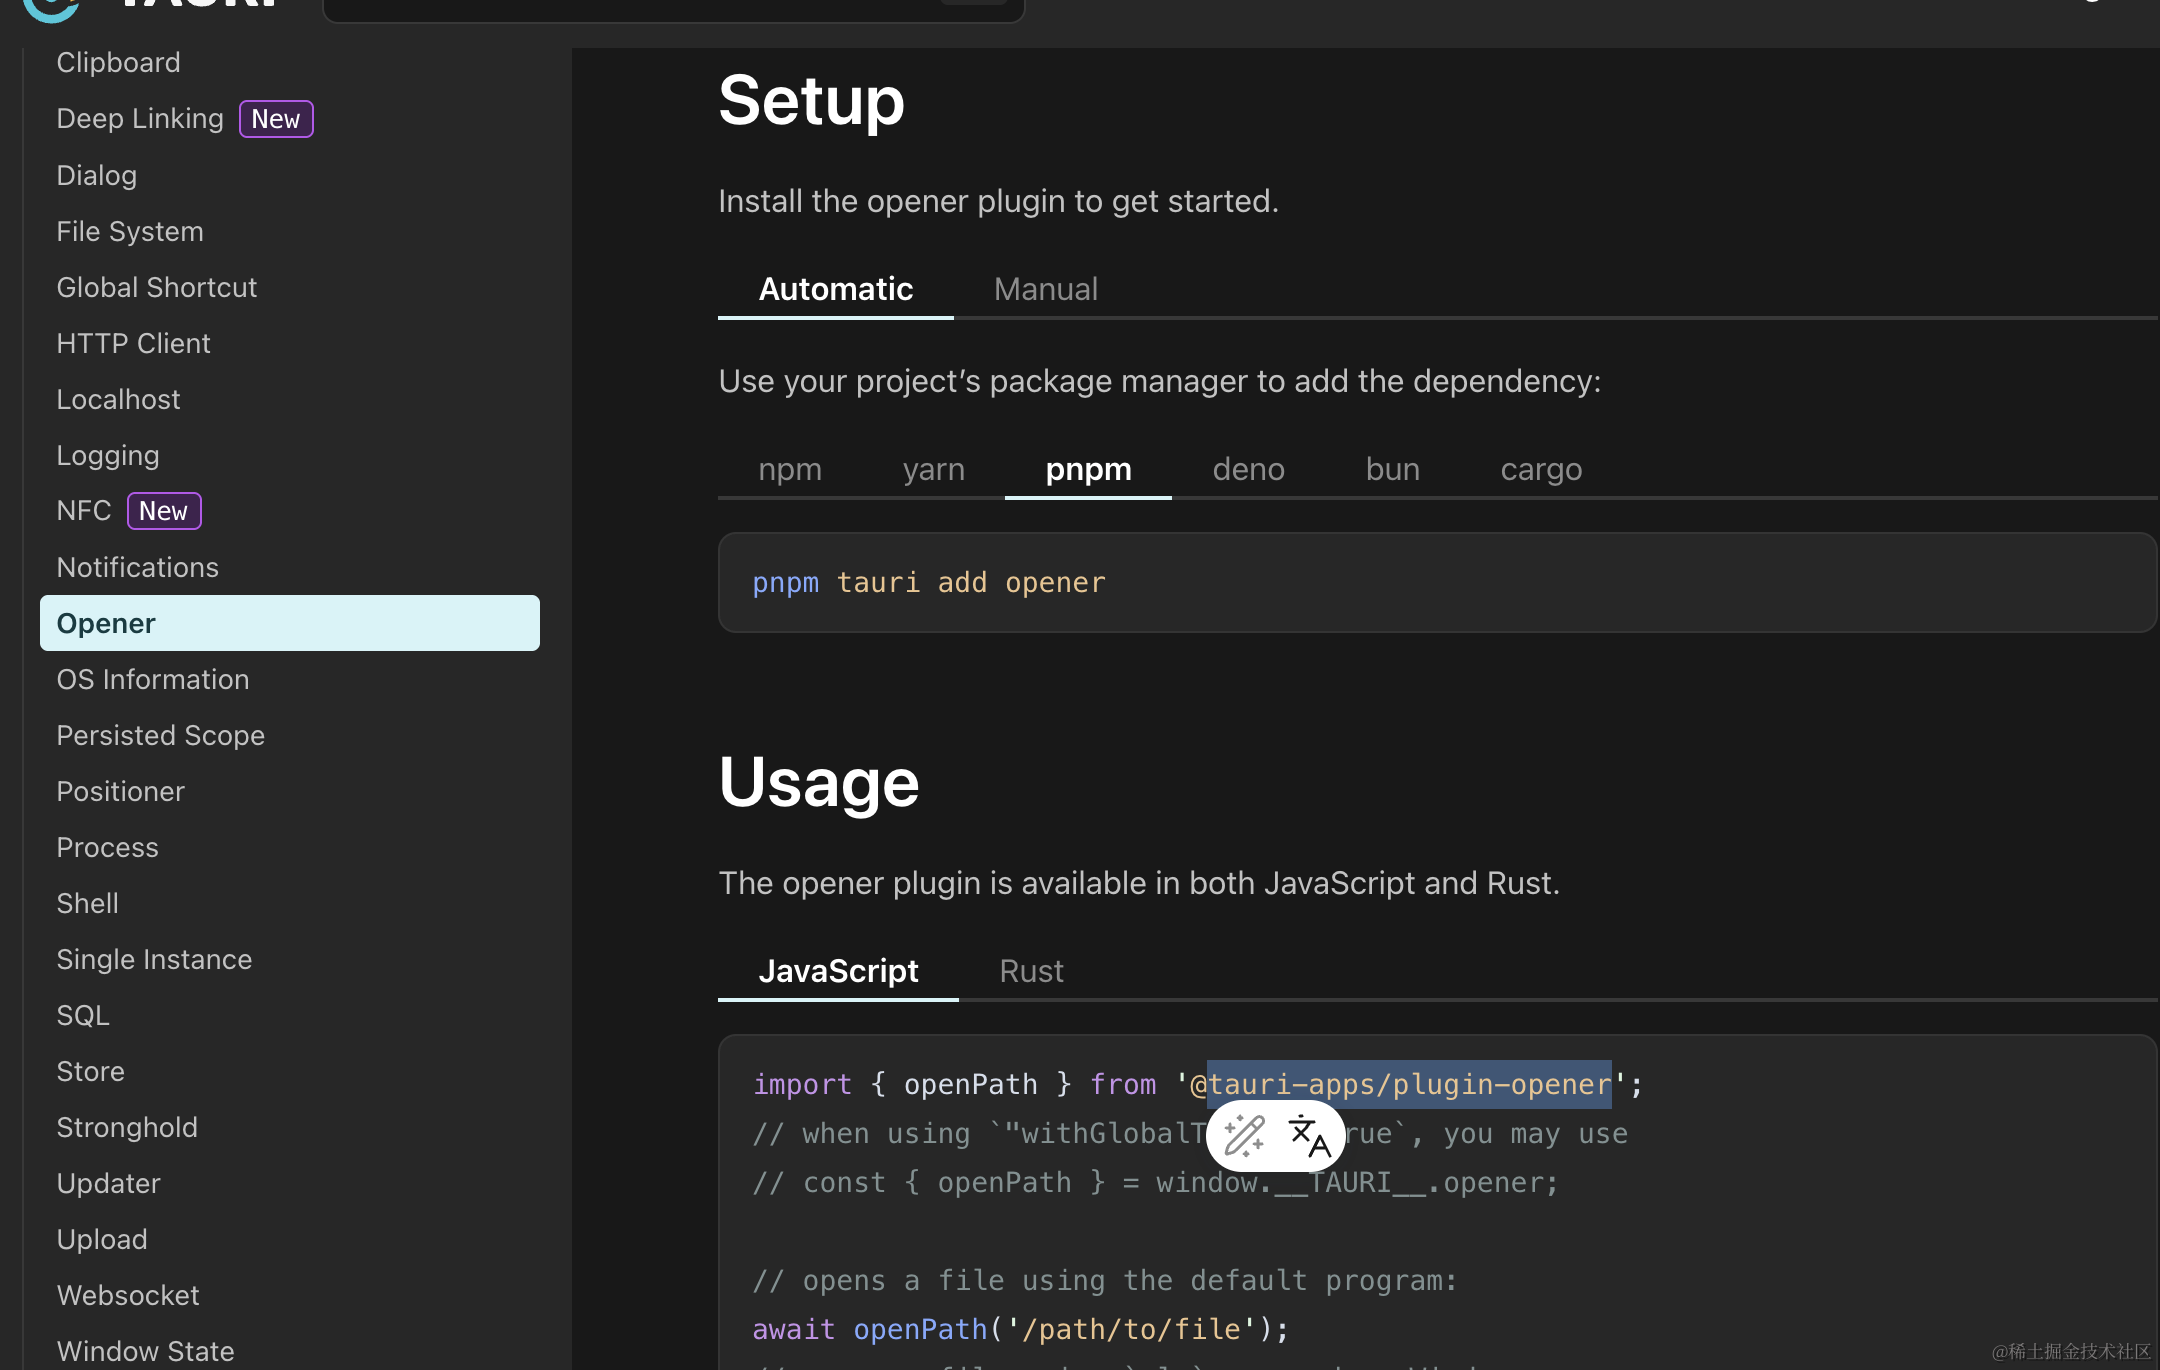This screenshot has width=2160, height=1370.
Task: Open the NFC plugin page
Action: click(x=84, y=511)
